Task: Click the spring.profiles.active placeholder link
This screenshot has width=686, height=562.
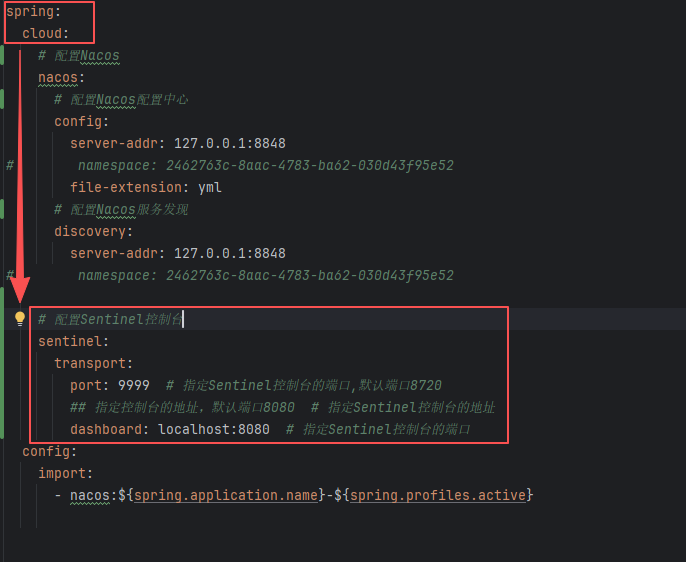Action: pos(438,495)
